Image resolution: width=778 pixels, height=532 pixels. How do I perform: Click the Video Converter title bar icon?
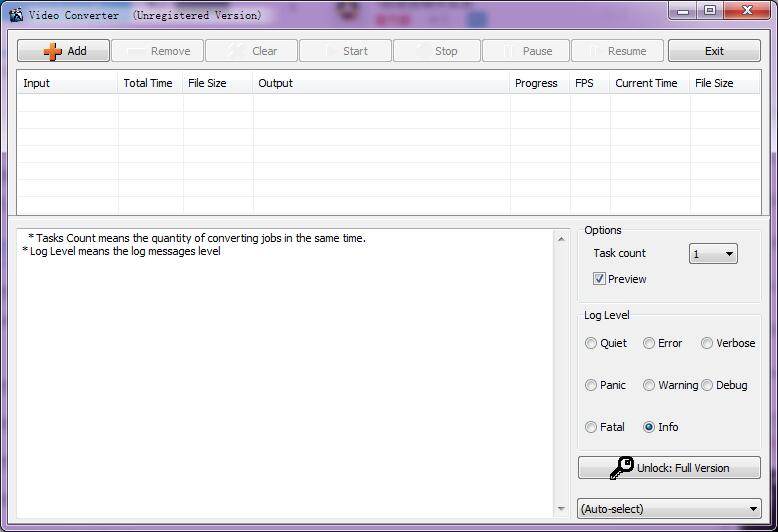point(15,15)
